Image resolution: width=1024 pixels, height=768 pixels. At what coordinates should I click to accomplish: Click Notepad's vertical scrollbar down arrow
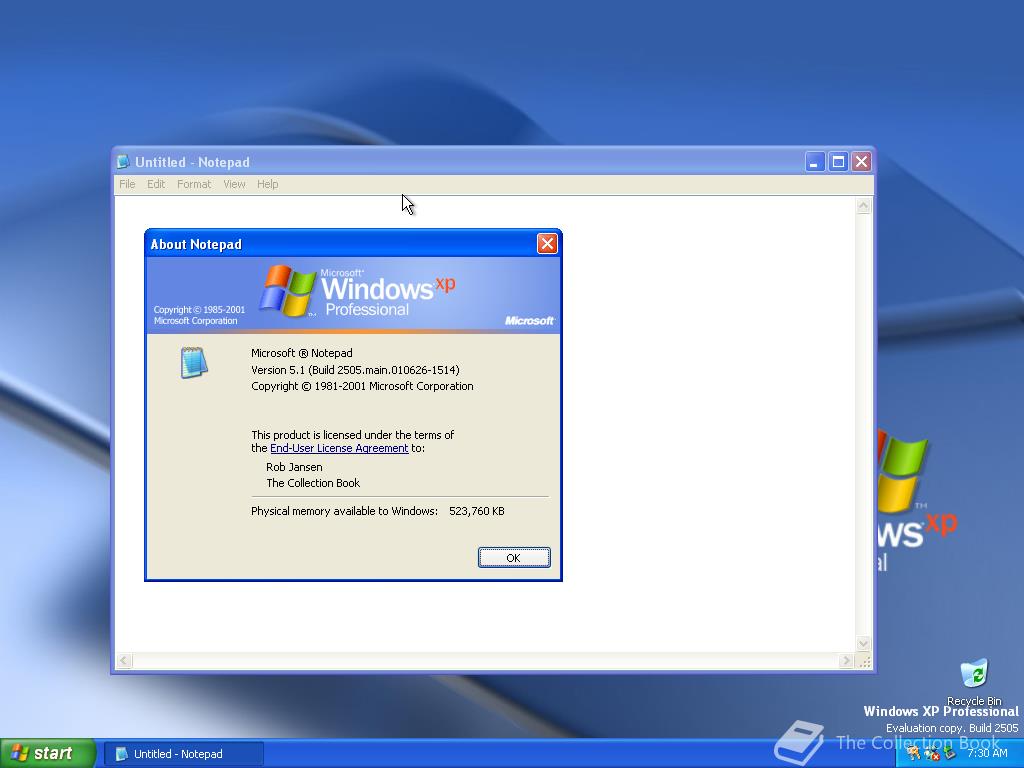pyautogui.click(x=863, y=644)
